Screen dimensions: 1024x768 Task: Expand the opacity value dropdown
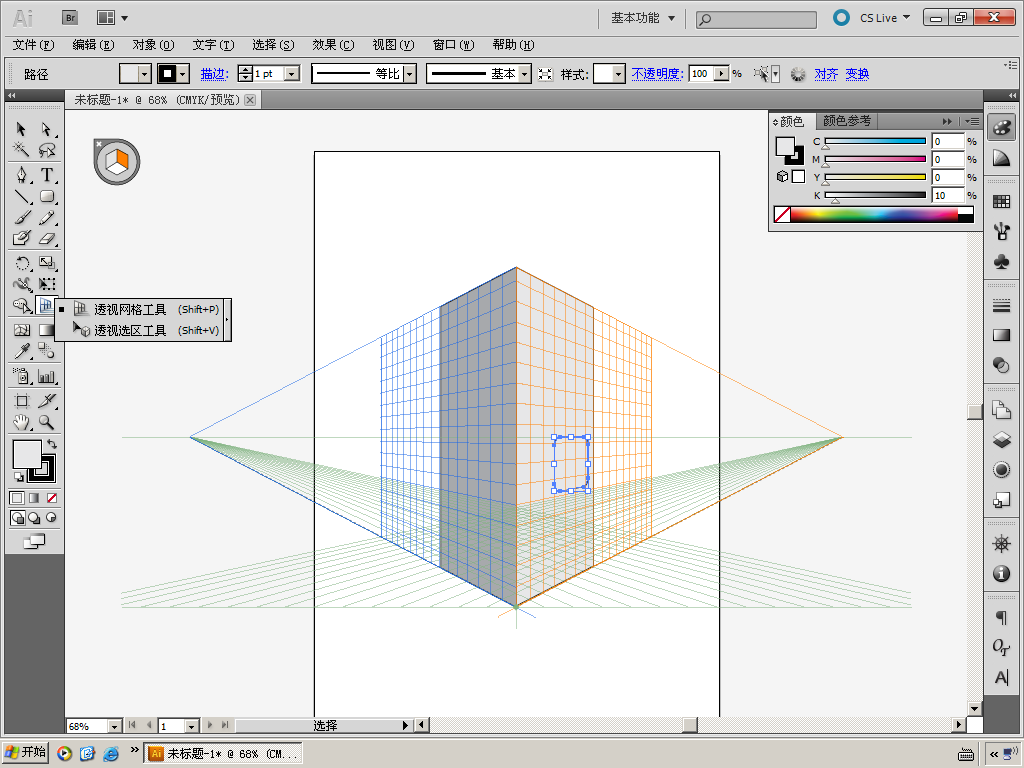click(720, 74)
